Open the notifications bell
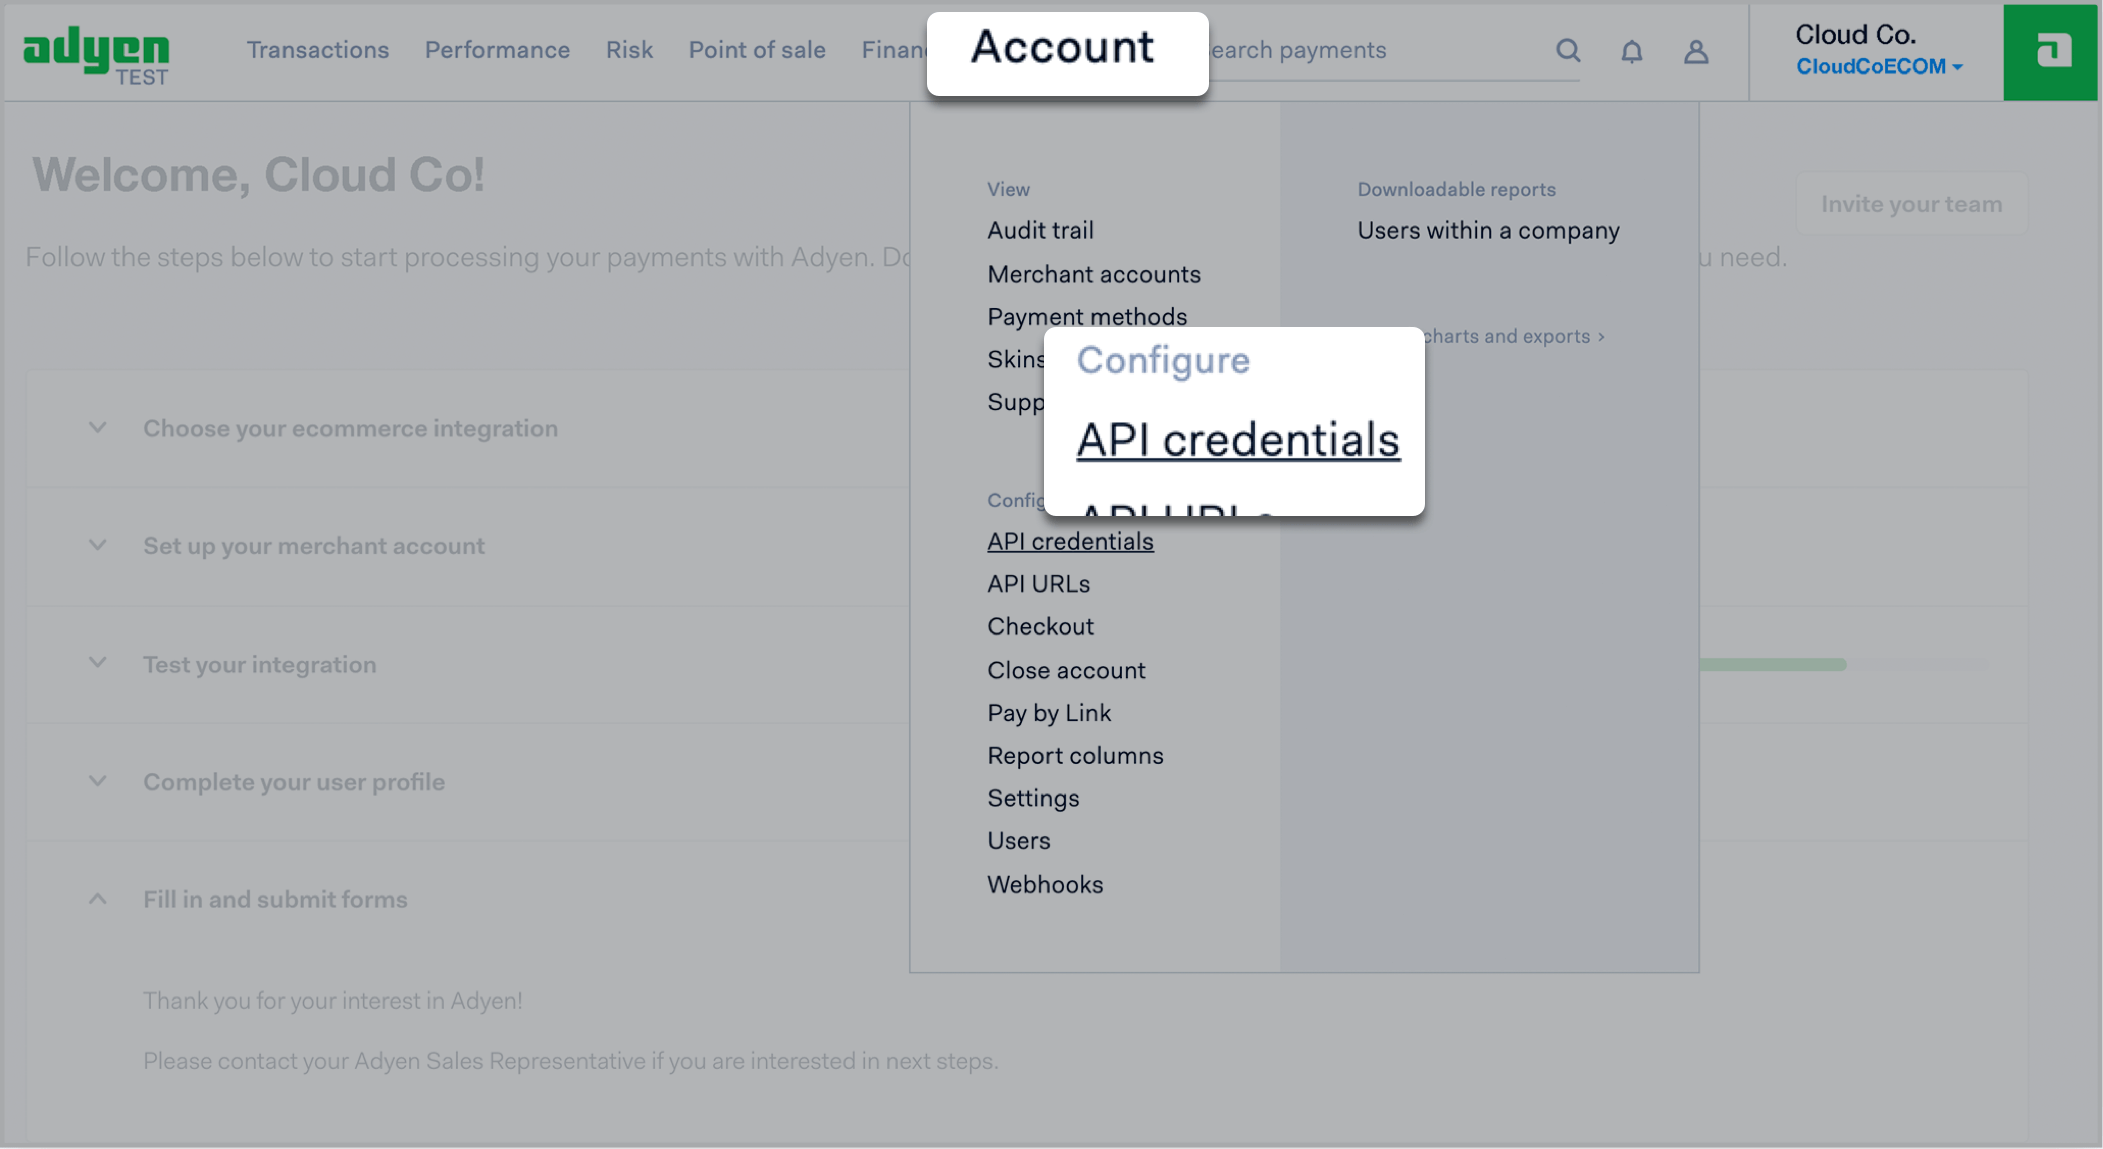The height and width of the screenshot is (1149, 2103). (1631, 51)
